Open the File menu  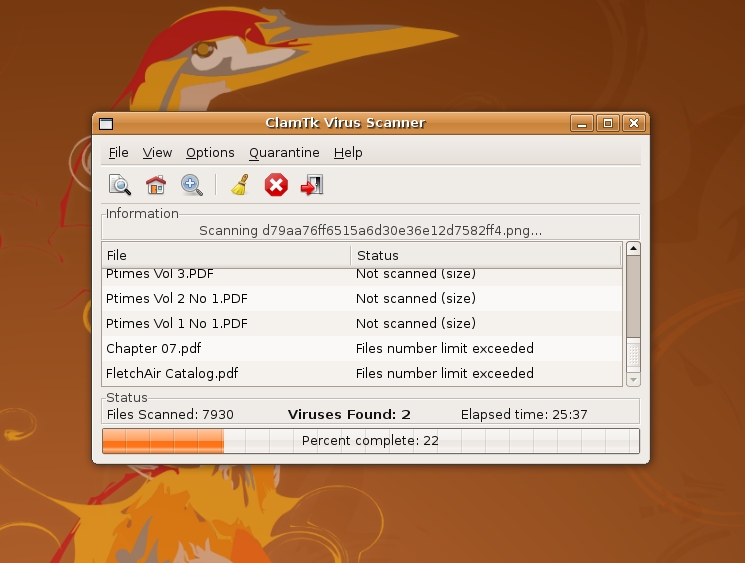(x=118, y=153)
